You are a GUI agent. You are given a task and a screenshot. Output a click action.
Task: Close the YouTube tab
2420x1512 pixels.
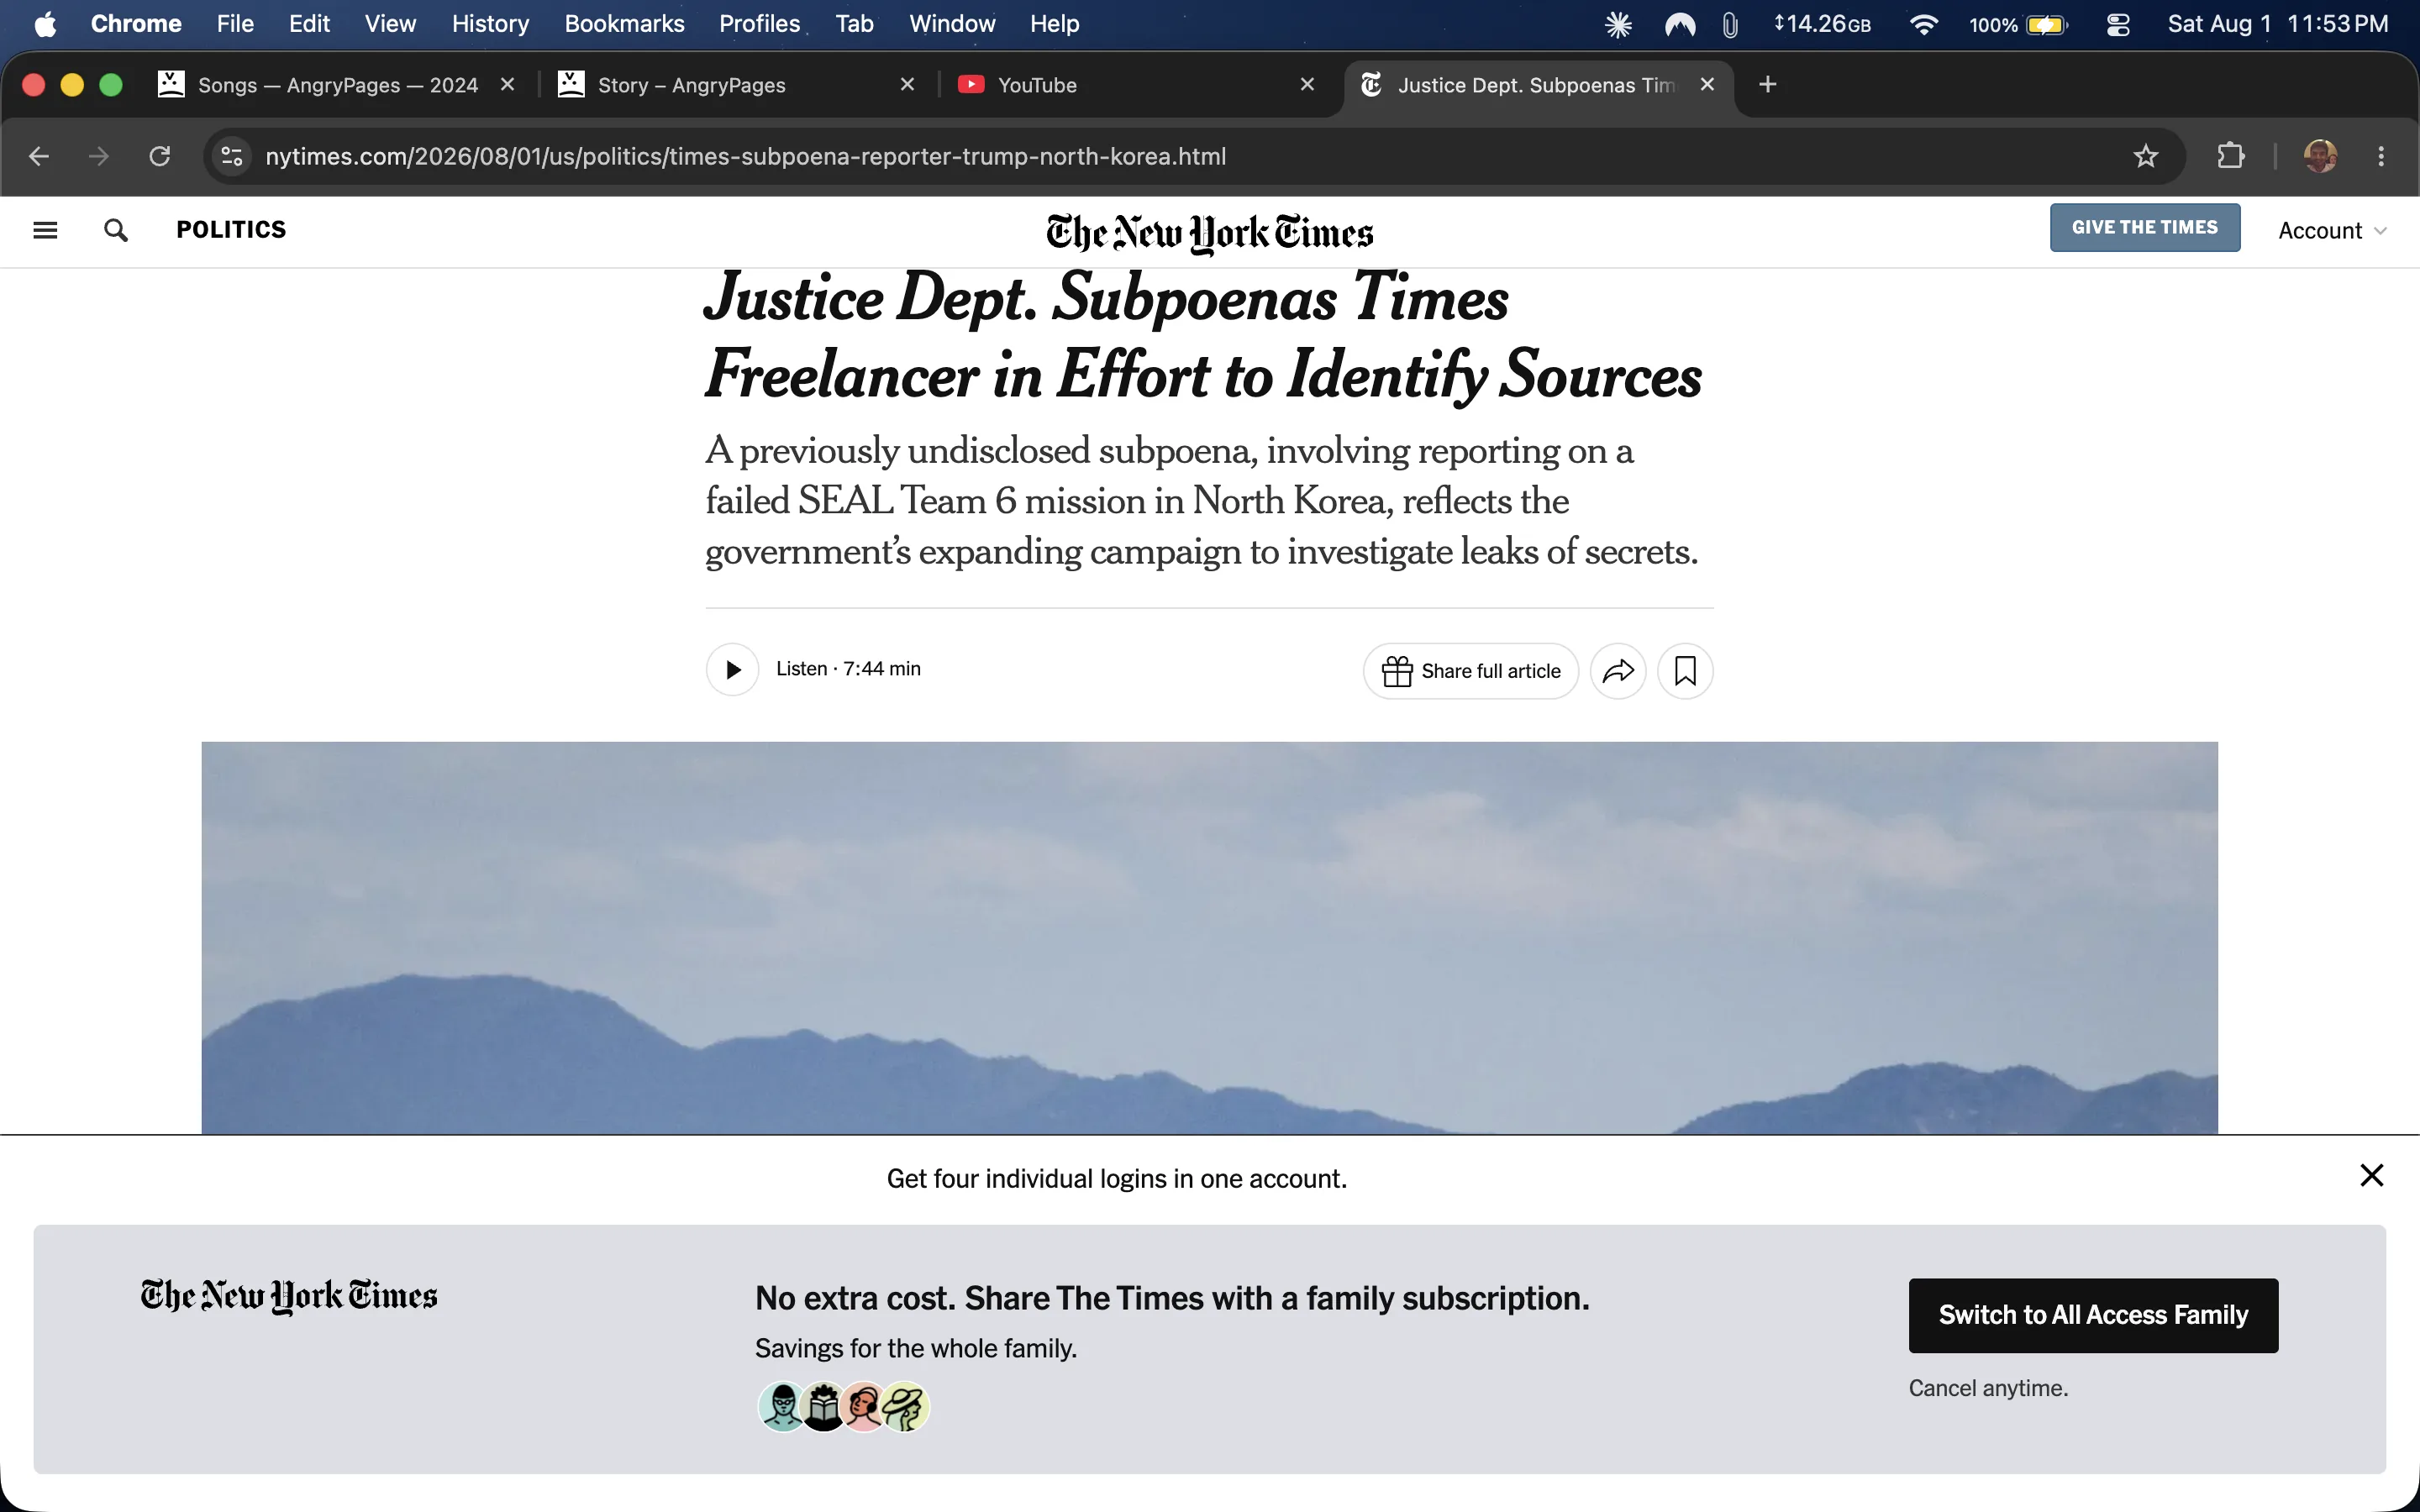(1307, 85)
